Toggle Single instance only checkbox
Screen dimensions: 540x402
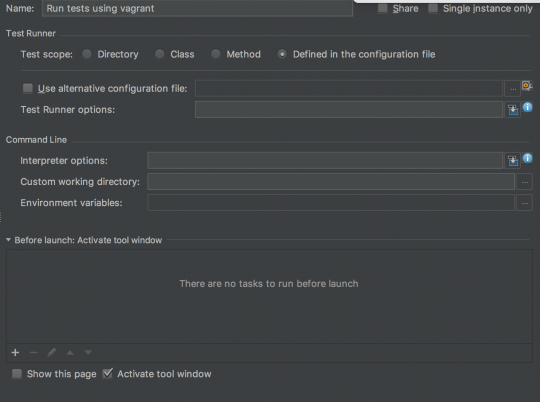click(x=433, y=8)
